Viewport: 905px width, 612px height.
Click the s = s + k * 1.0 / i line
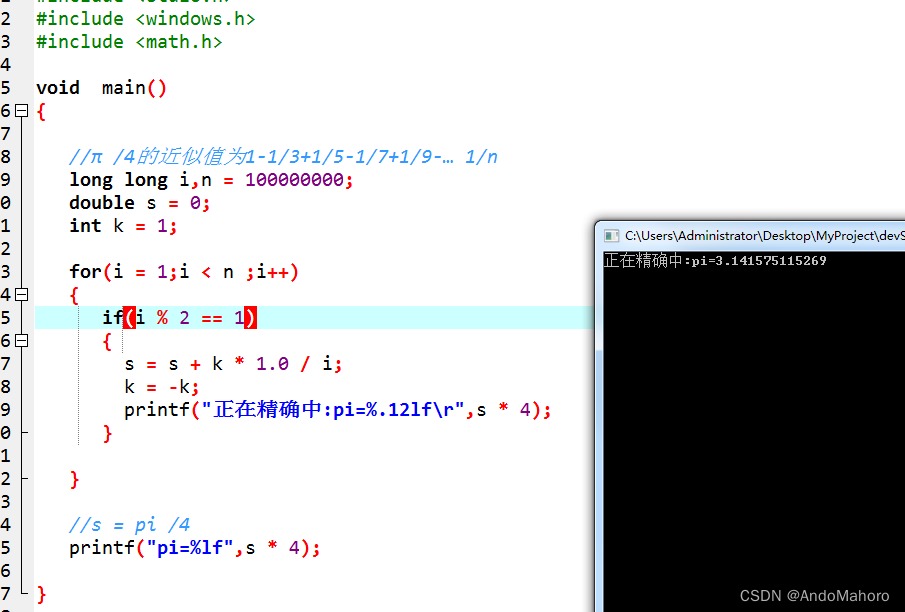tap(233, 364)
